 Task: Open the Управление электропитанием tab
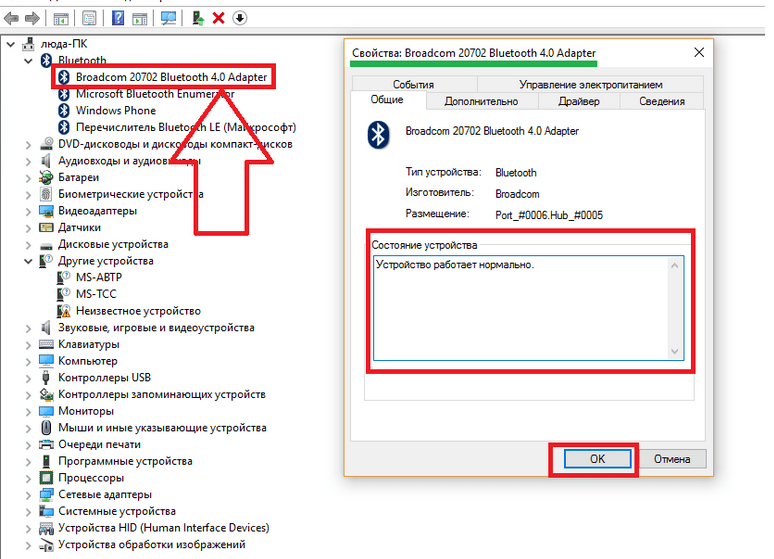[x=591, y=85]
